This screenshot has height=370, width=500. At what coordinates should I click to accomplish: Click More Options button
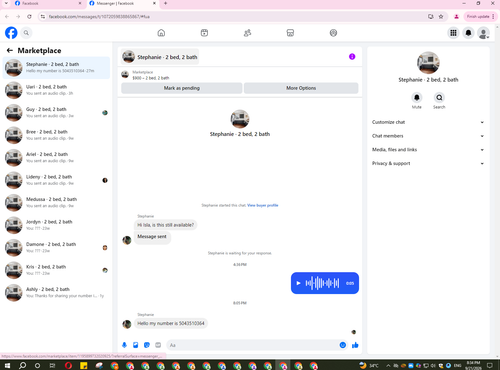click(301, 88)
